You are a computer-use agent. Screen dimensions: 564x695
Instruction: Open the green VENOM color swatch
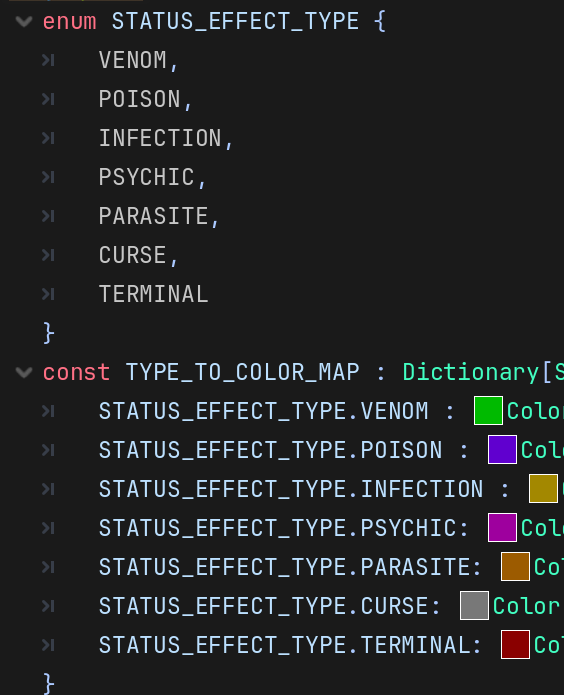pos(488,411)
